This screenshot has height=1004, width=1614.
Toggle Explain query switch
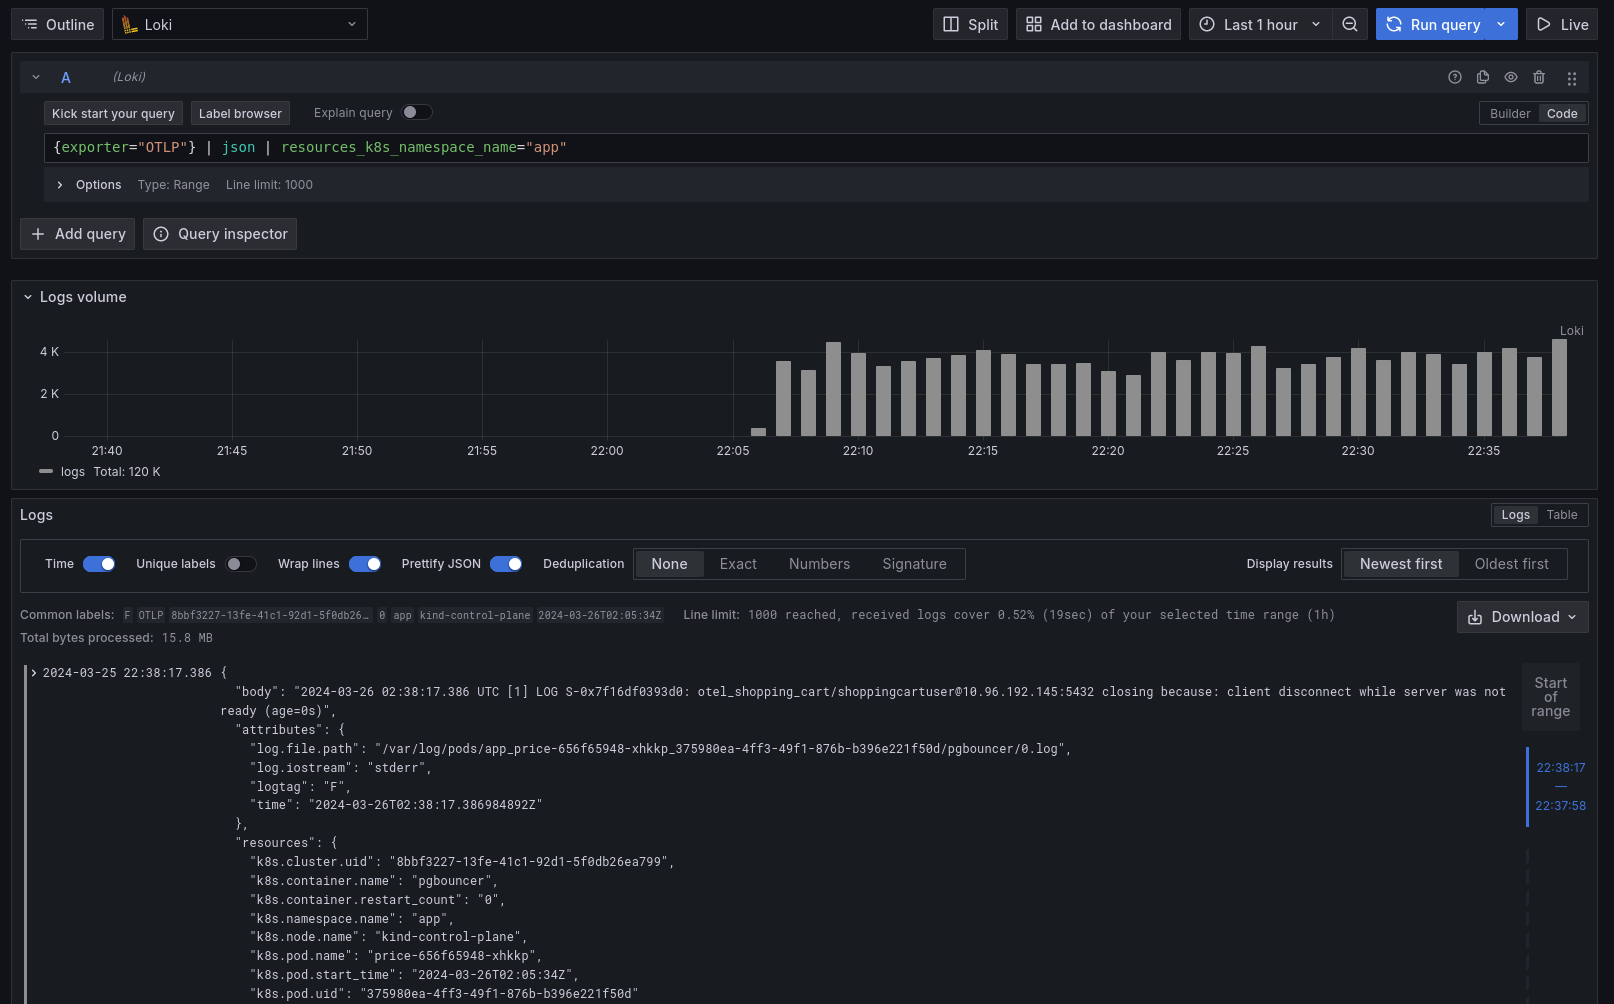click(417, 112)
